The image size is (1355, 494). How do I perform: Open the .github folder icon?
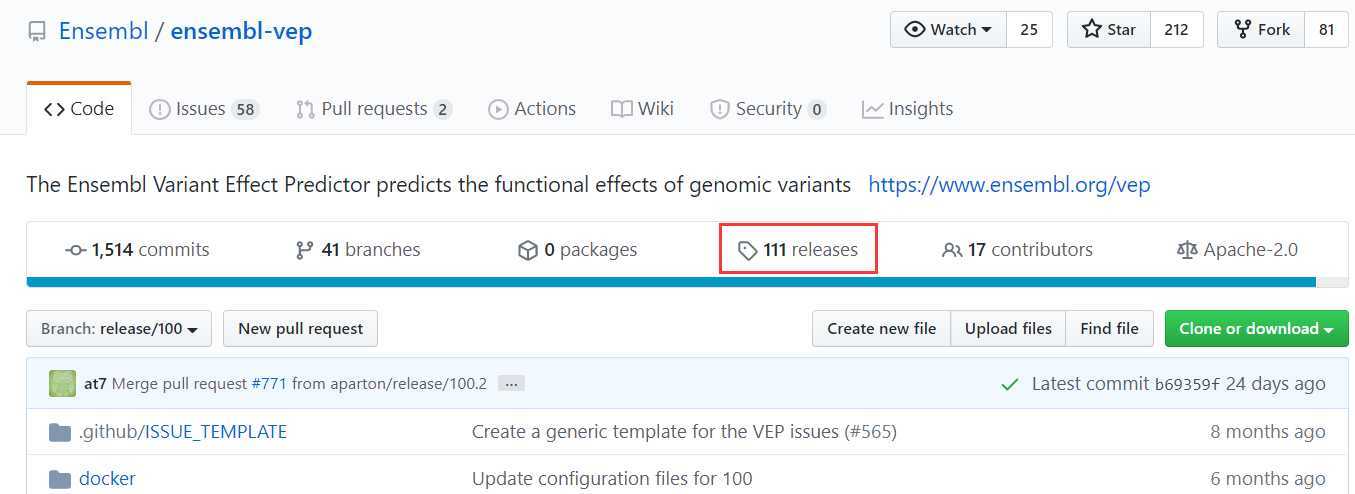tap(60, 432)
